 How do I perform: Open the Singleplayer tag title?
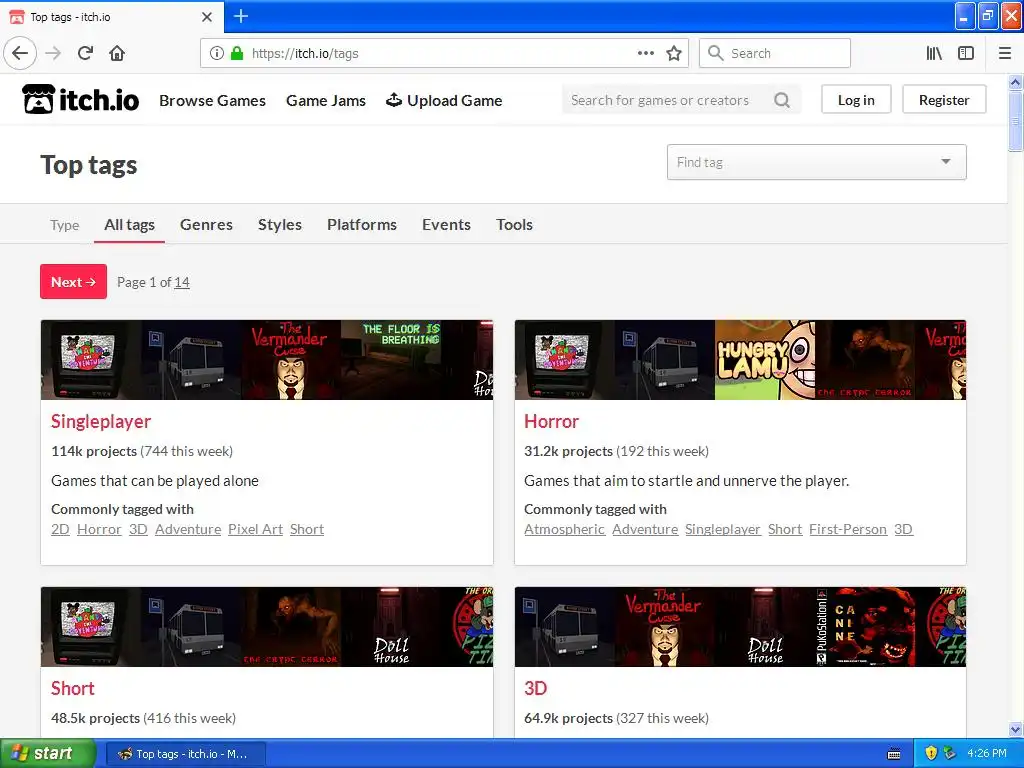101,421
